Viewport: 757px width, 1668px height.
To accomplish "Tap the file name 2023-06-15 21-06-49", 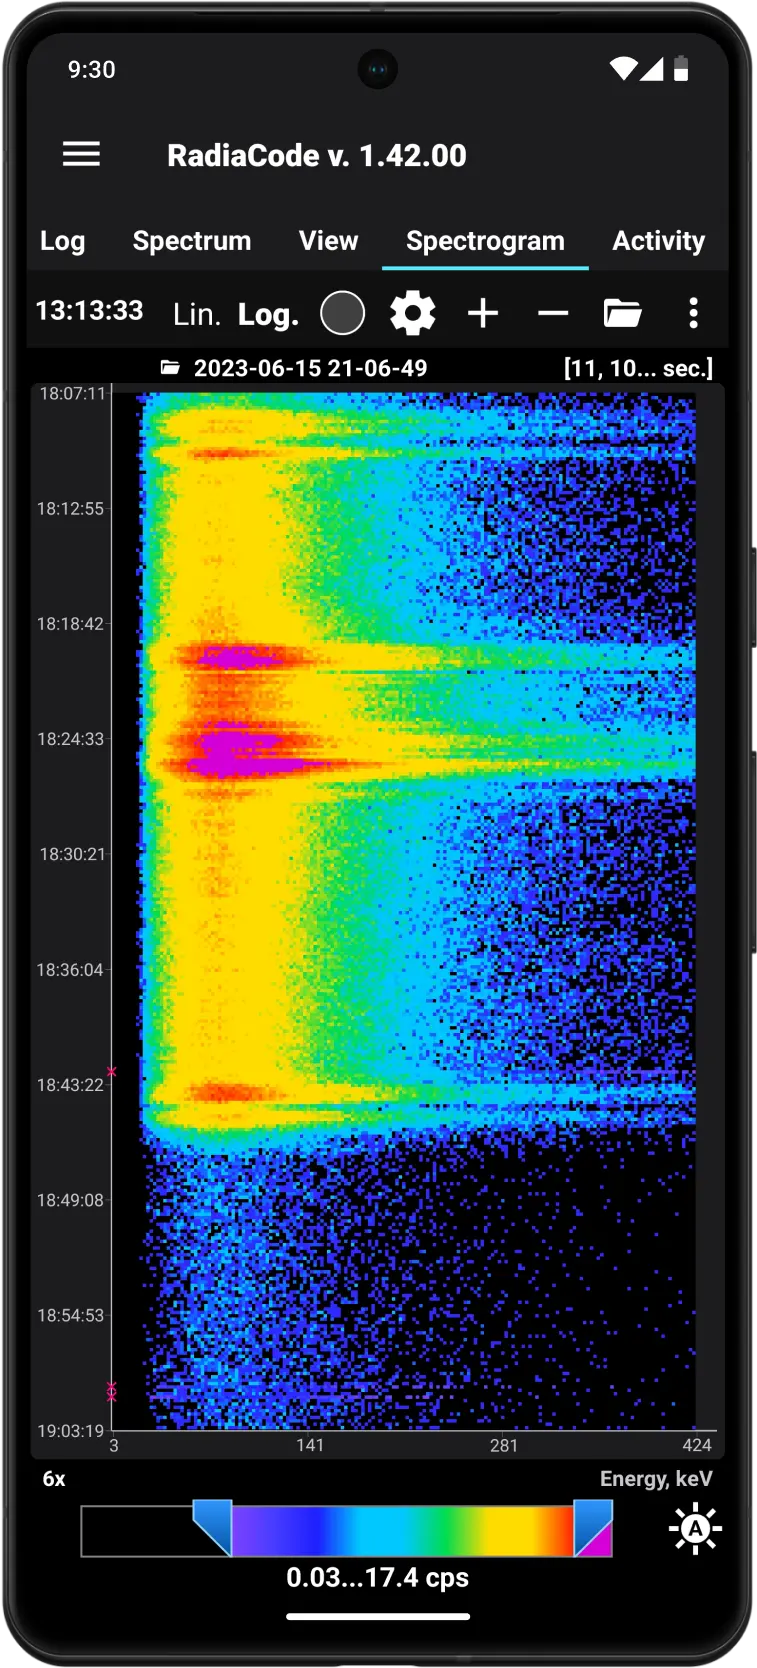I will tap(310, 368).
